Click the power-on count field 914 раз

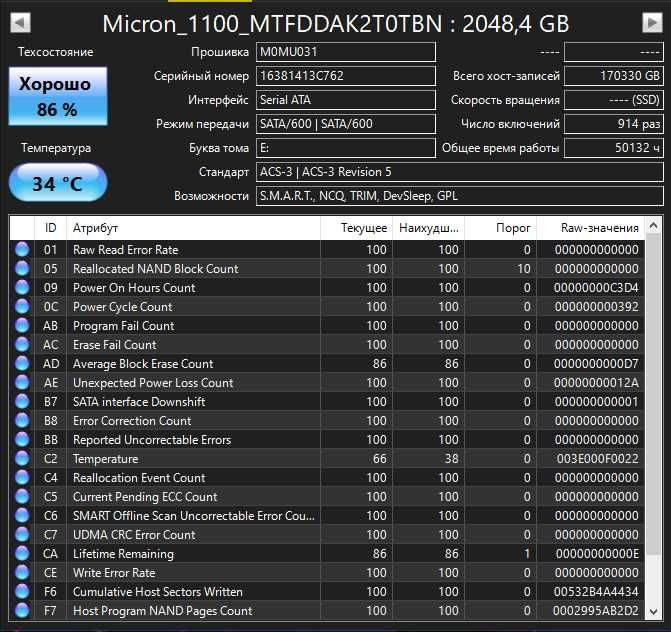click(614, 124)
